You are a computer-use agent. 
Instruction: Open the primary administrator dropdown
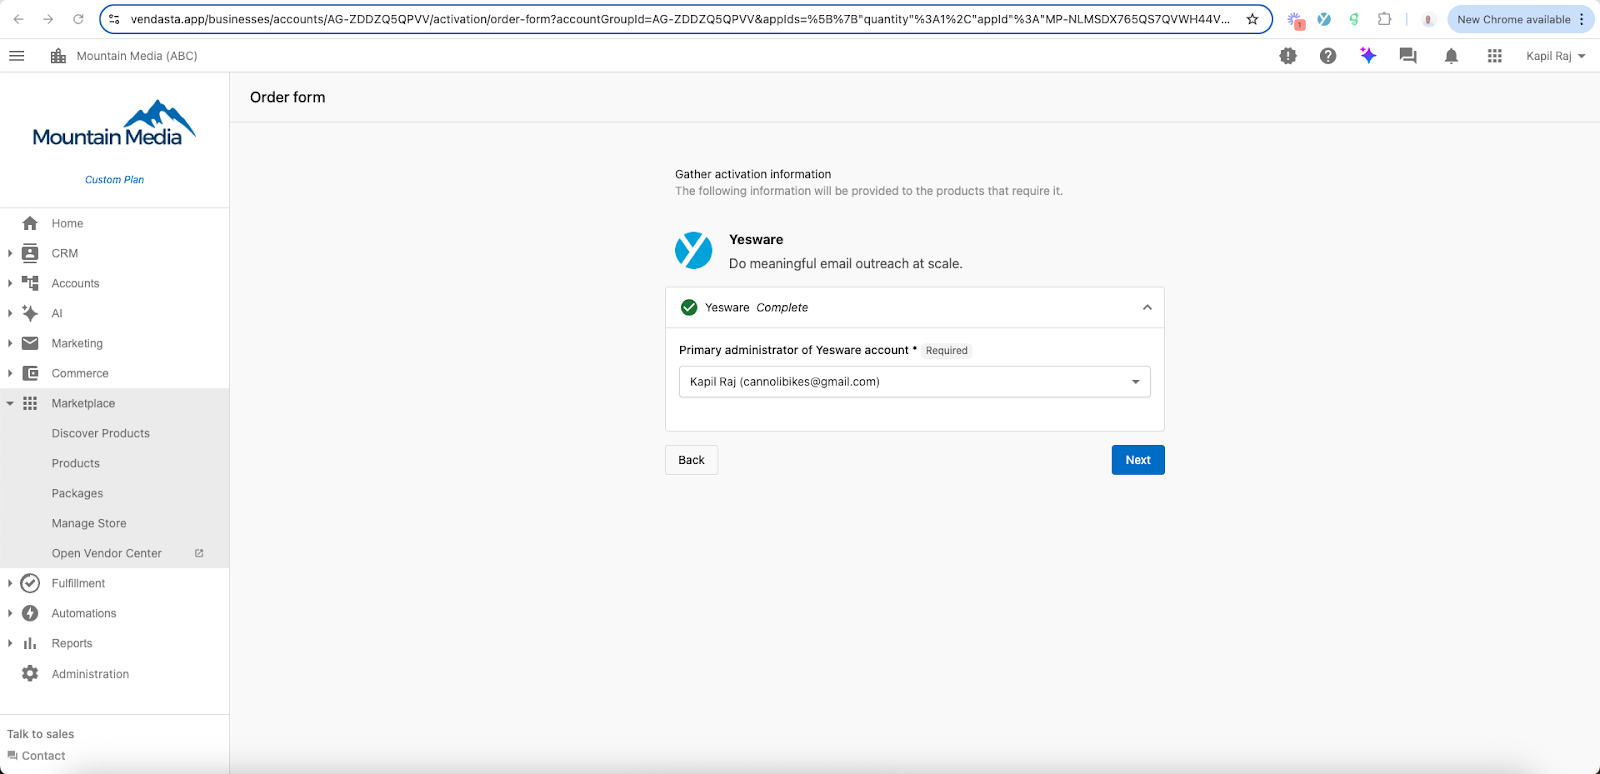[914, 382]
